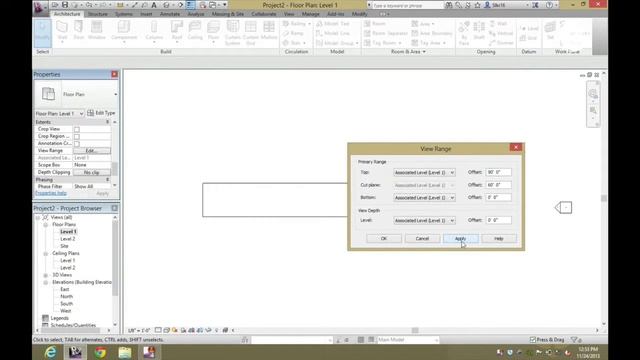Open Google Chrome from the taskbar
Viewport: 640px width, 360px height.
[x=100, y=352]
